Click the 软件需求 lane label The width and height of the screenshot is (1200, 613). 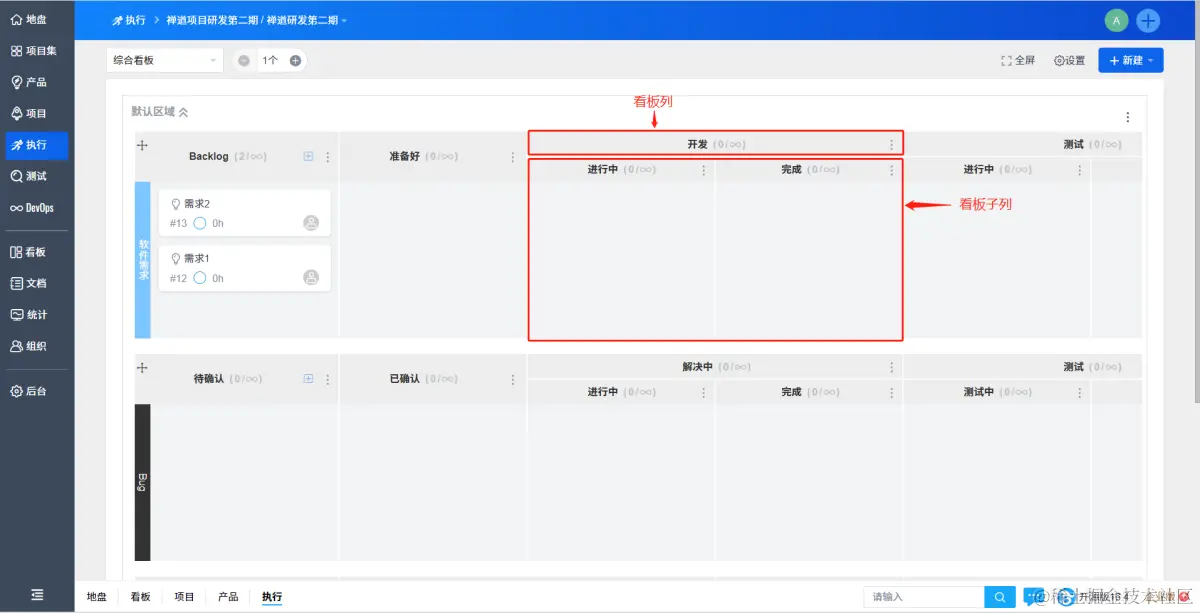(x=142, y=260)
